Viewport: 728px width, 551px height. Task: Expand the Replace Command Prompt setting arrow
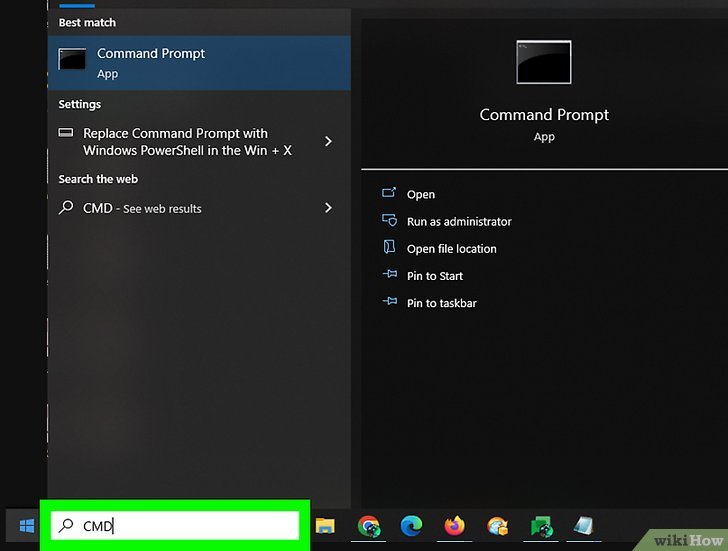[328, 141]
